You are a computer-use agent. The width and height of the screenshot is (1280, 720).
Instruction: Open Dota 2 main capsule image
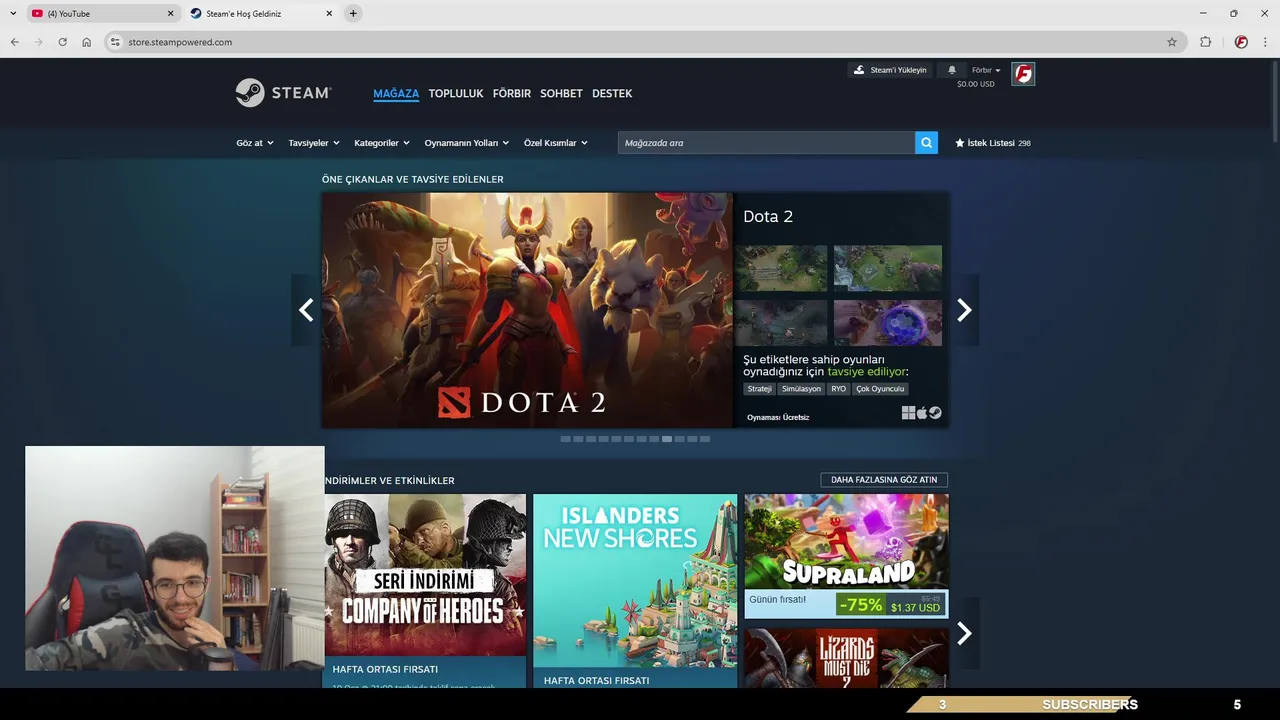(x=527, y=310)
